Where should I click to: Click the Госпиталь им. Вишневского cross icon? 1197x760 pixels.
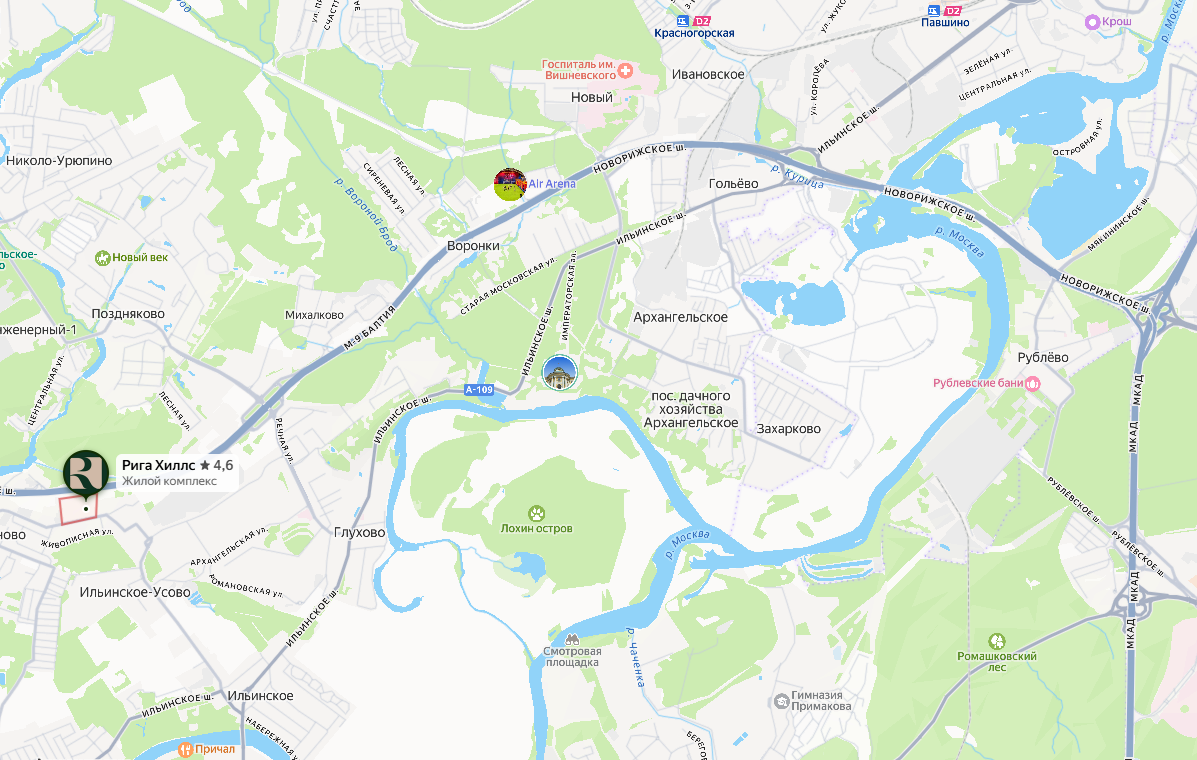click(626, 71)
